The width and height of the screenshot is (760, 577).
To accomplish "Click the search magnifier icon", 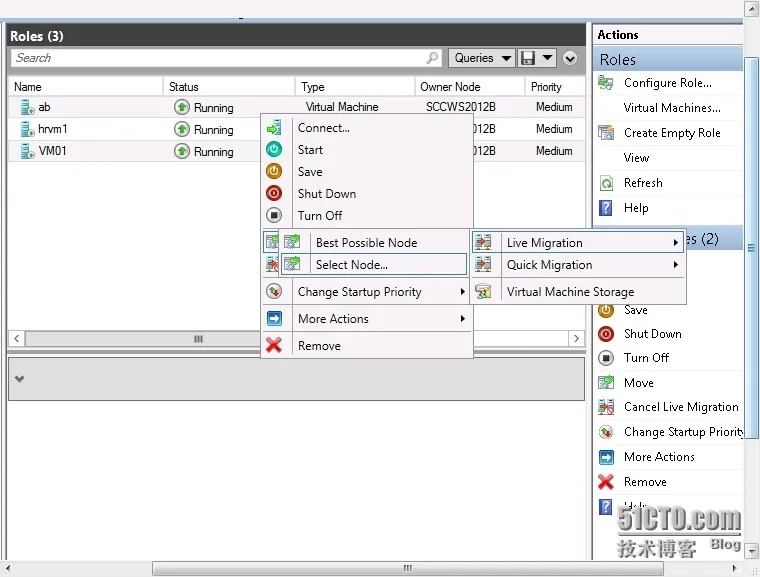I will click(432, 58).
